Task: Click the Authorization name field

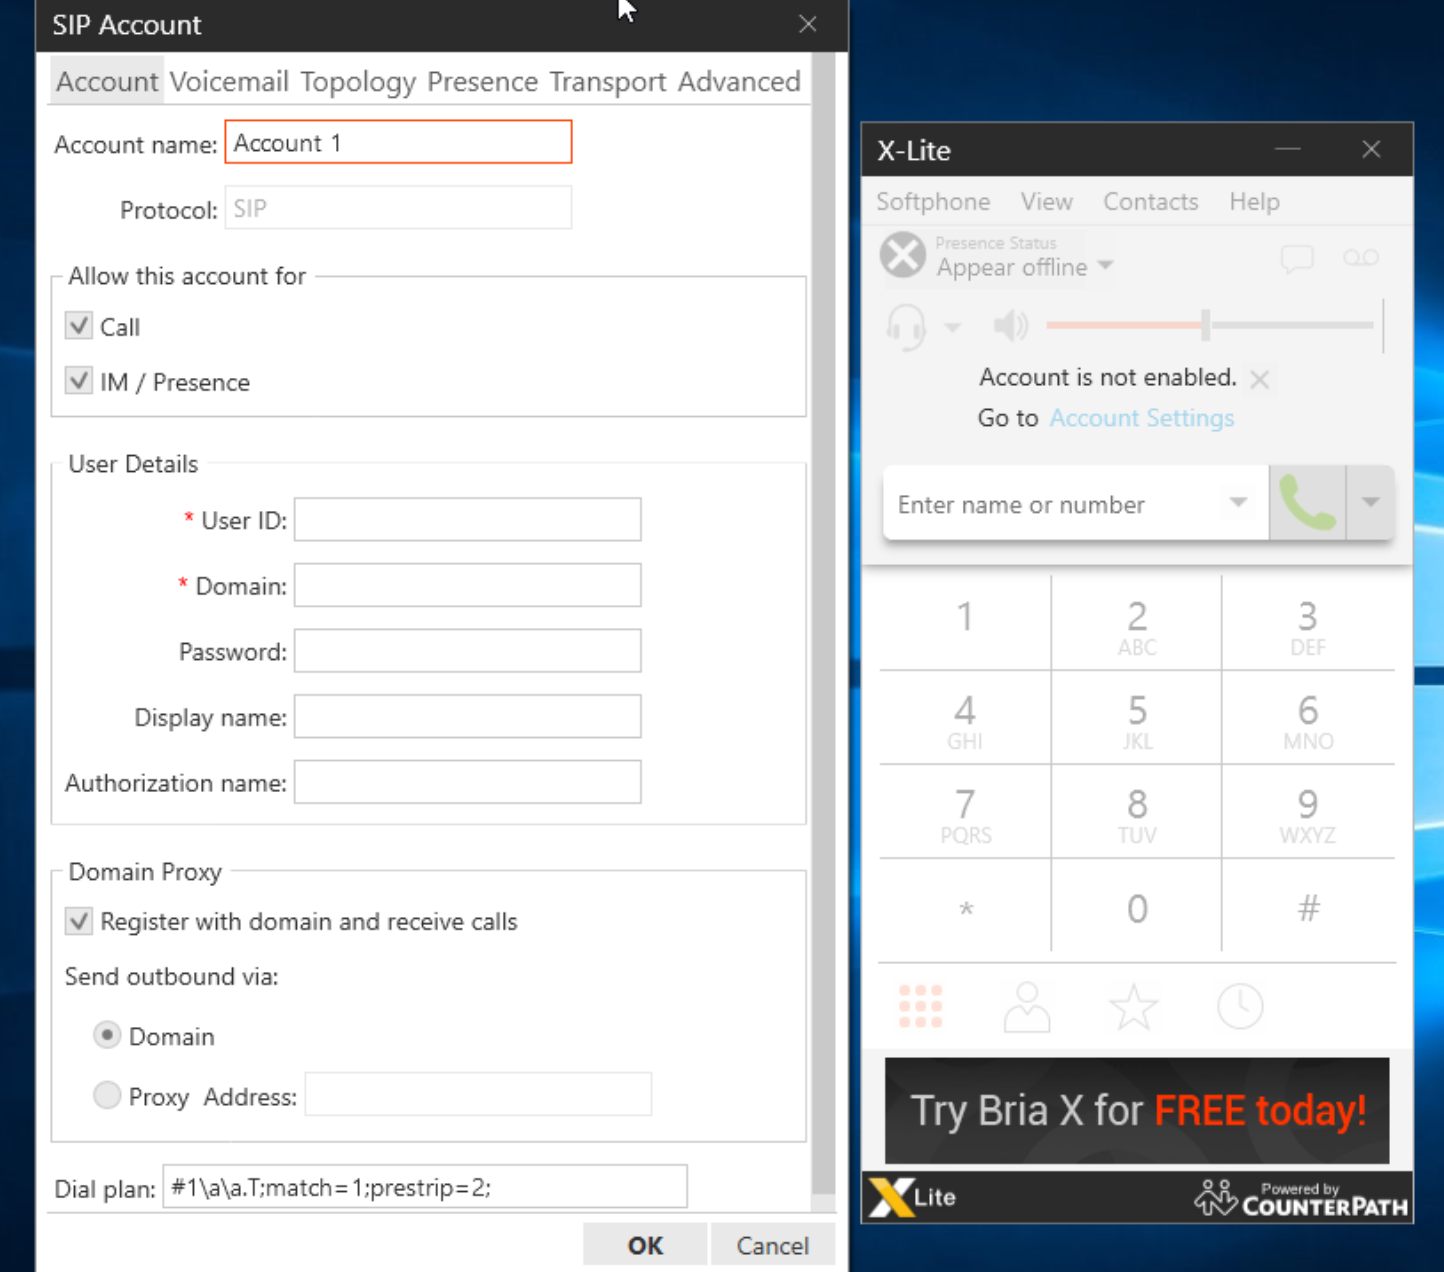Action: (x=467, y=782)
